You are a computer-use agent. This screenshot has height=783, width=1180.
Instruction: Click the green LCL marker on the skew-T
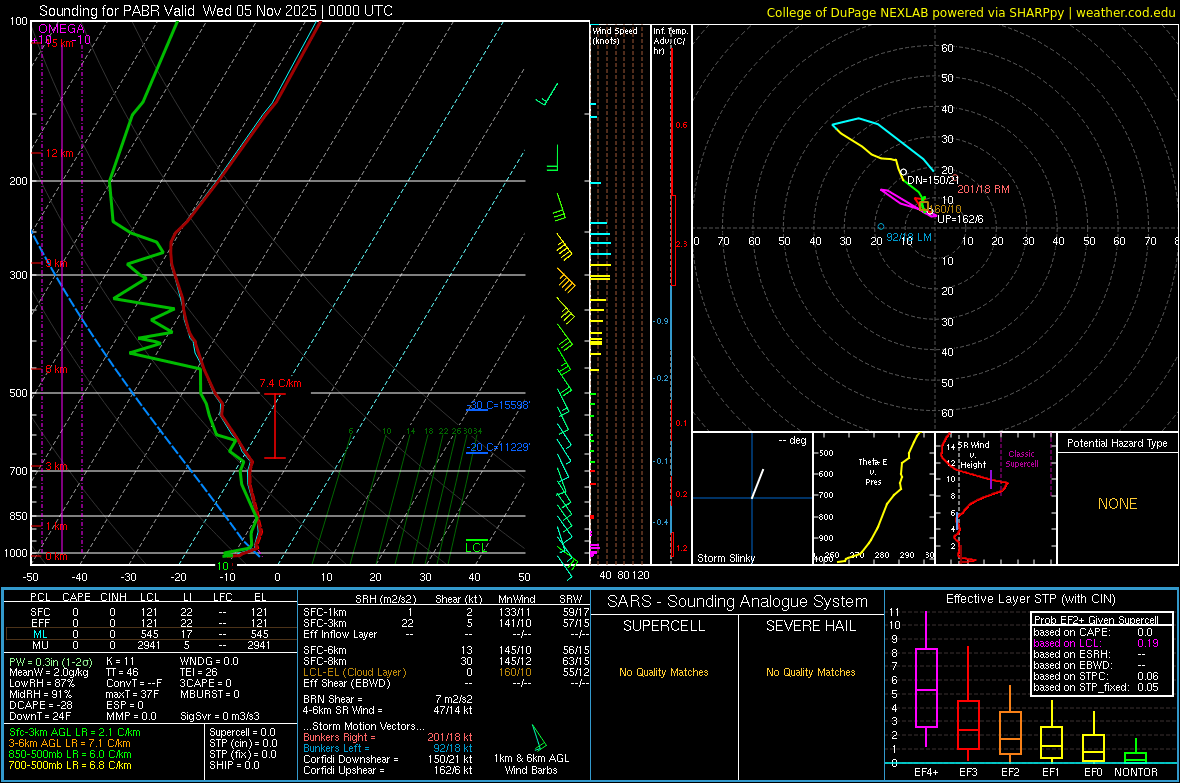476,546
